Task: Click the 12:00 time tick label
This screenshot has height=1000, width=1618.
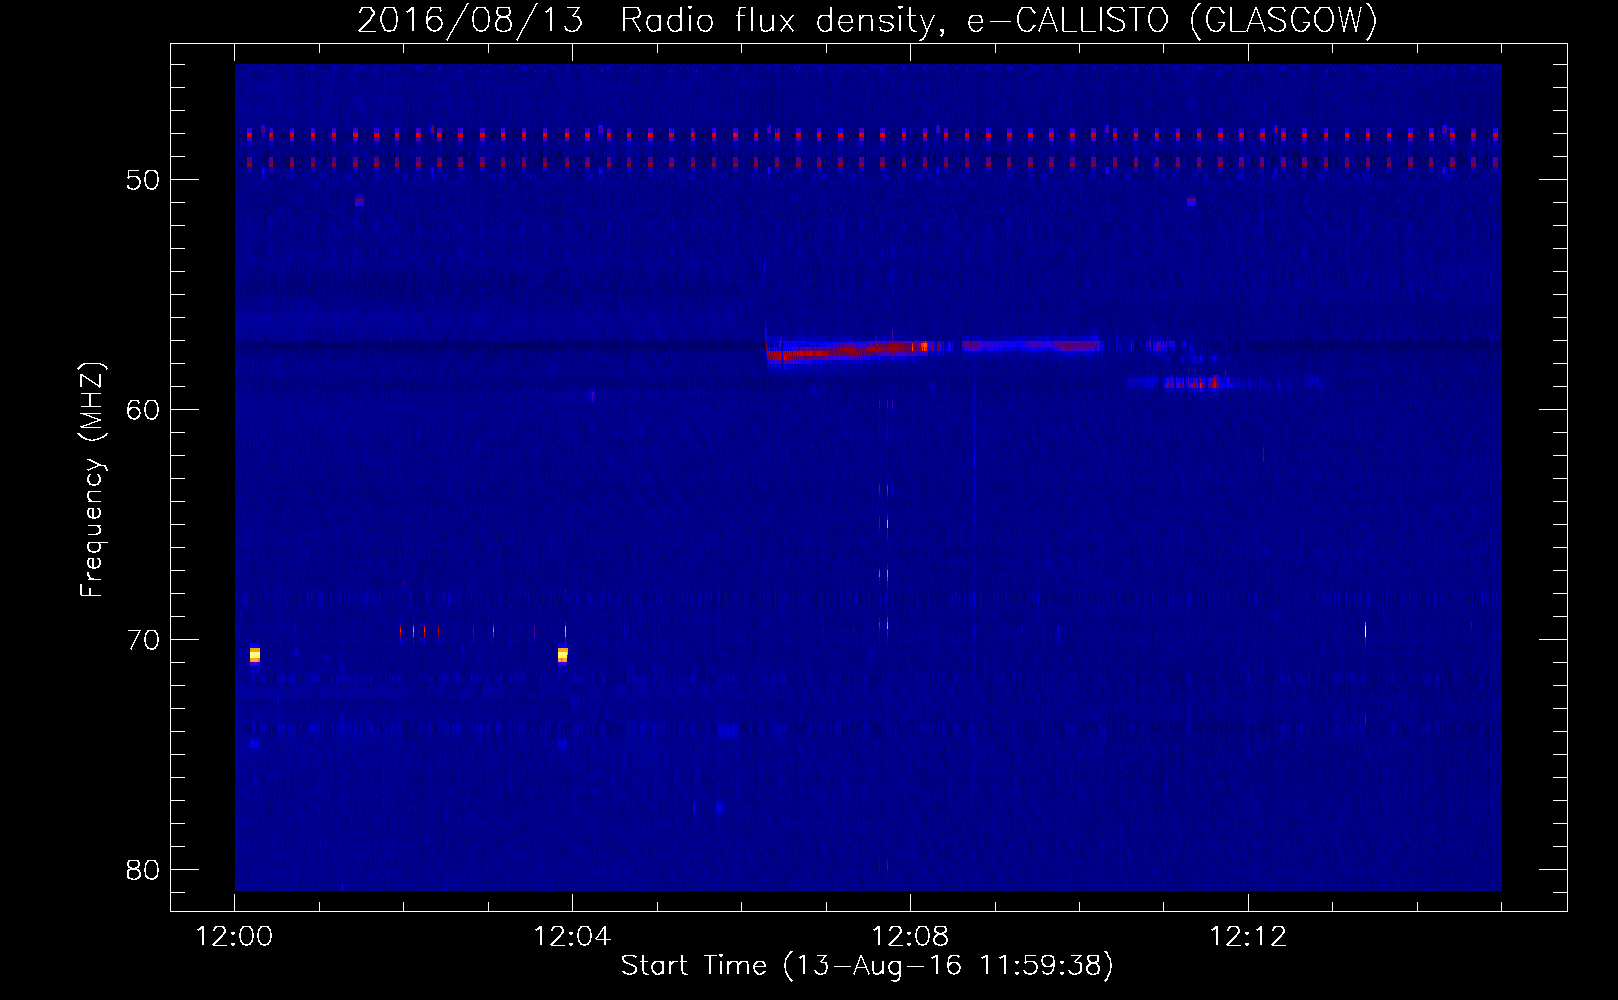Action: tap(234, 937)
